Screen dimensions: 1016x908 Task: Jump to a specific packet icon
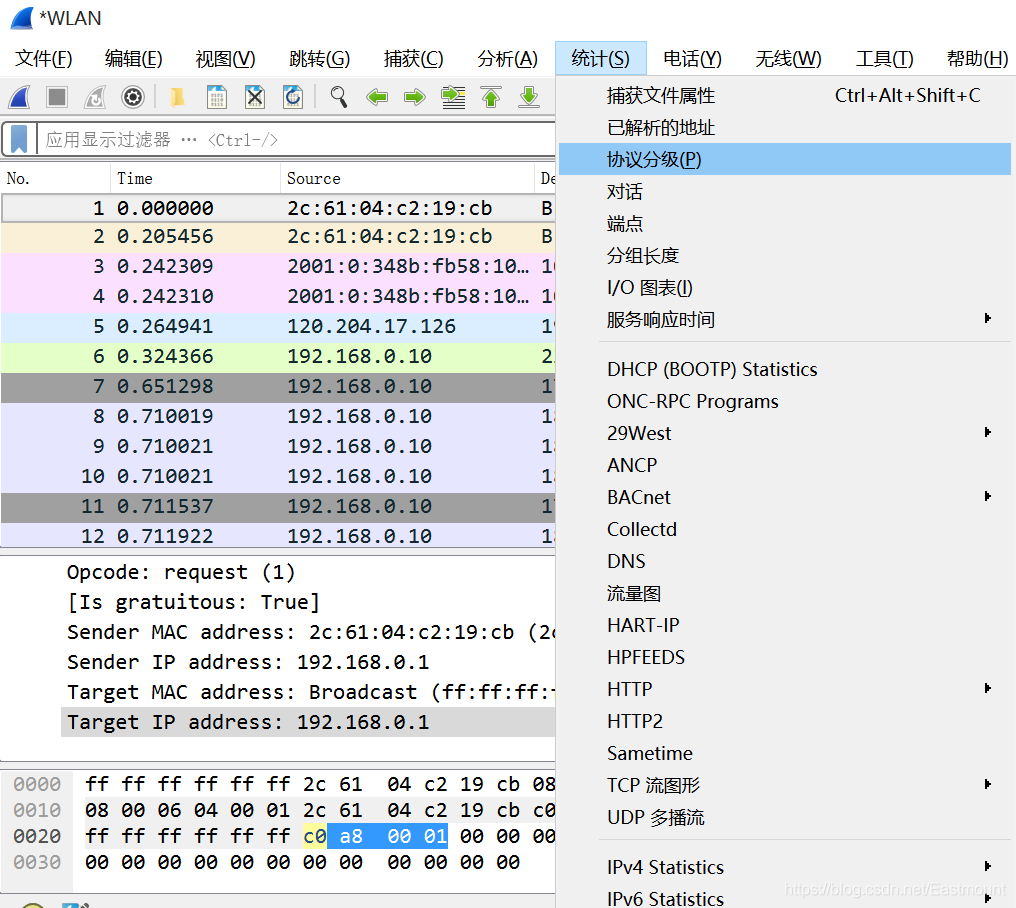[453, 97]
